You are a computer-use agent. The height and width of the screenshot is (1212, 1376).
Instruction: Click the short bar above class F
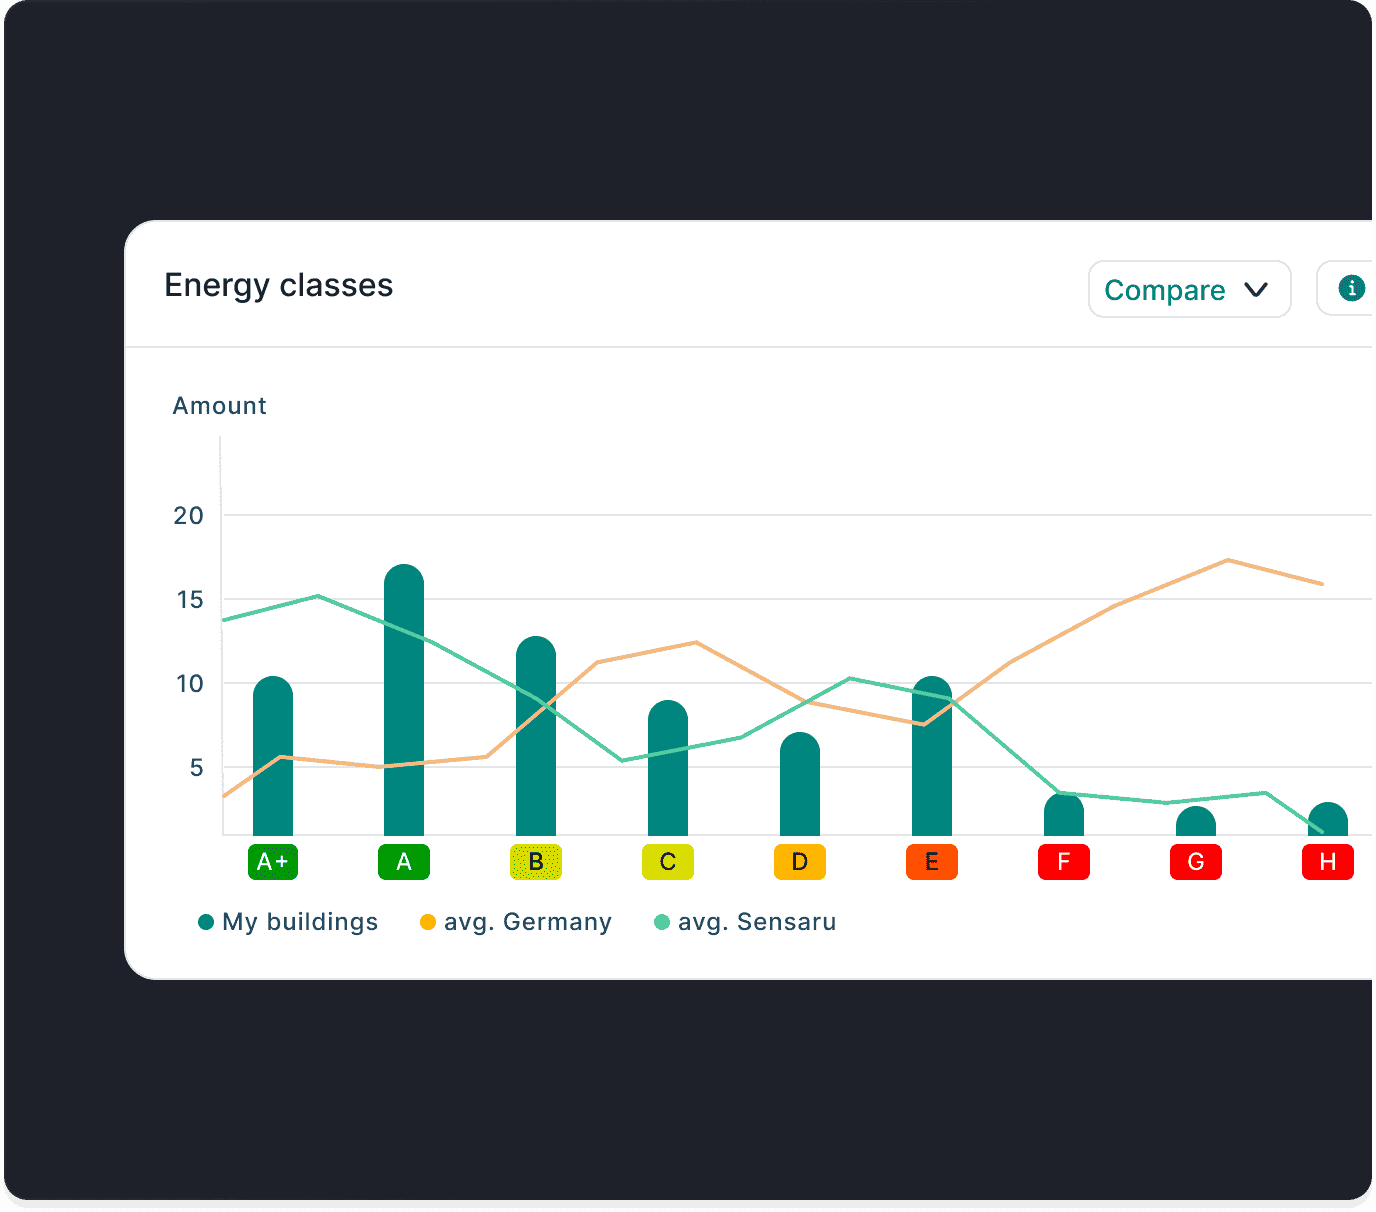pyautogui.click(x=1064, y=814)
